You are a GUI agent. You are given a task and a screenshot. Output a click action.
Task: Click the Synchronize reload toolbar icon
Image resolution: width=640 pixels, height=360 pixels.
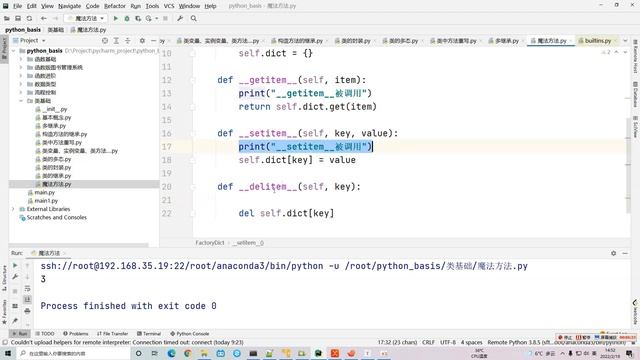point(29,18)
